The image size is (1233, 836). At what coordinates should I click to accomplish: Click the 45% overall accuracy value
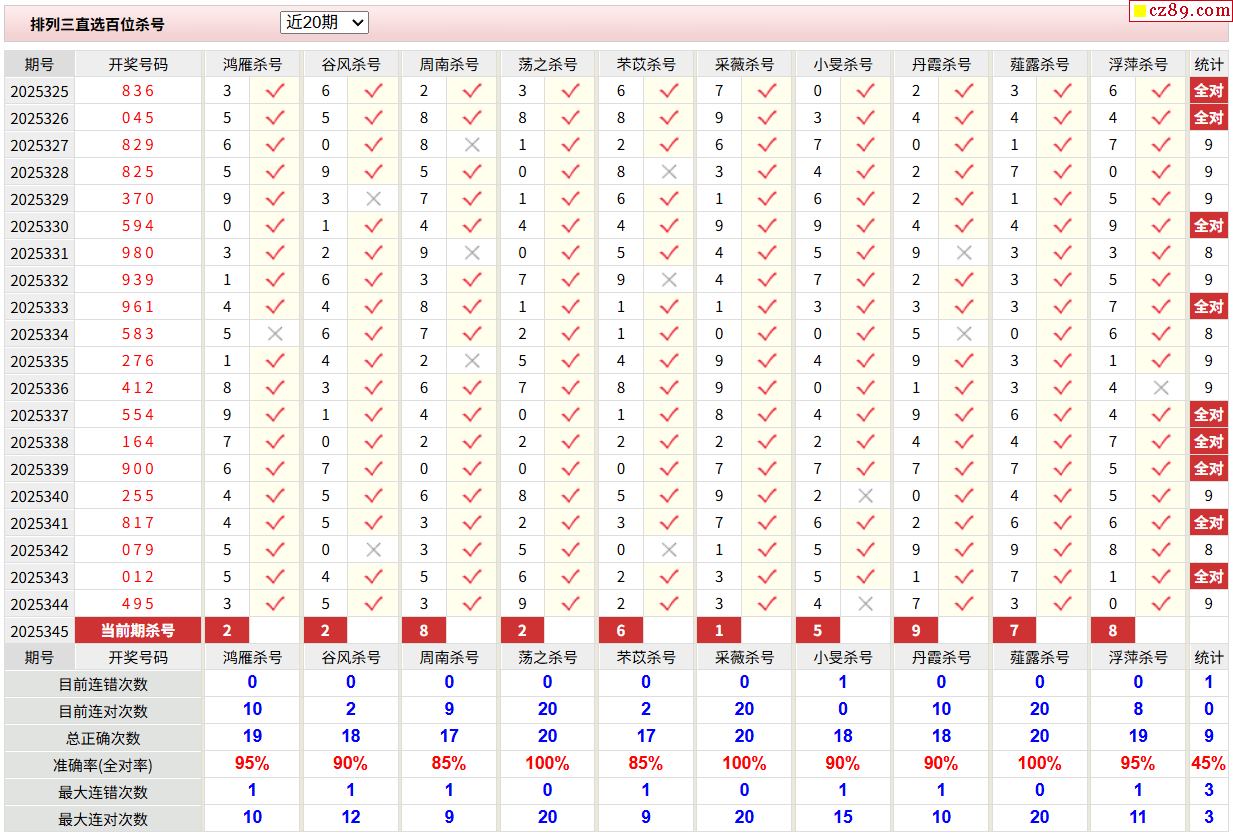tap(1209, 764)
